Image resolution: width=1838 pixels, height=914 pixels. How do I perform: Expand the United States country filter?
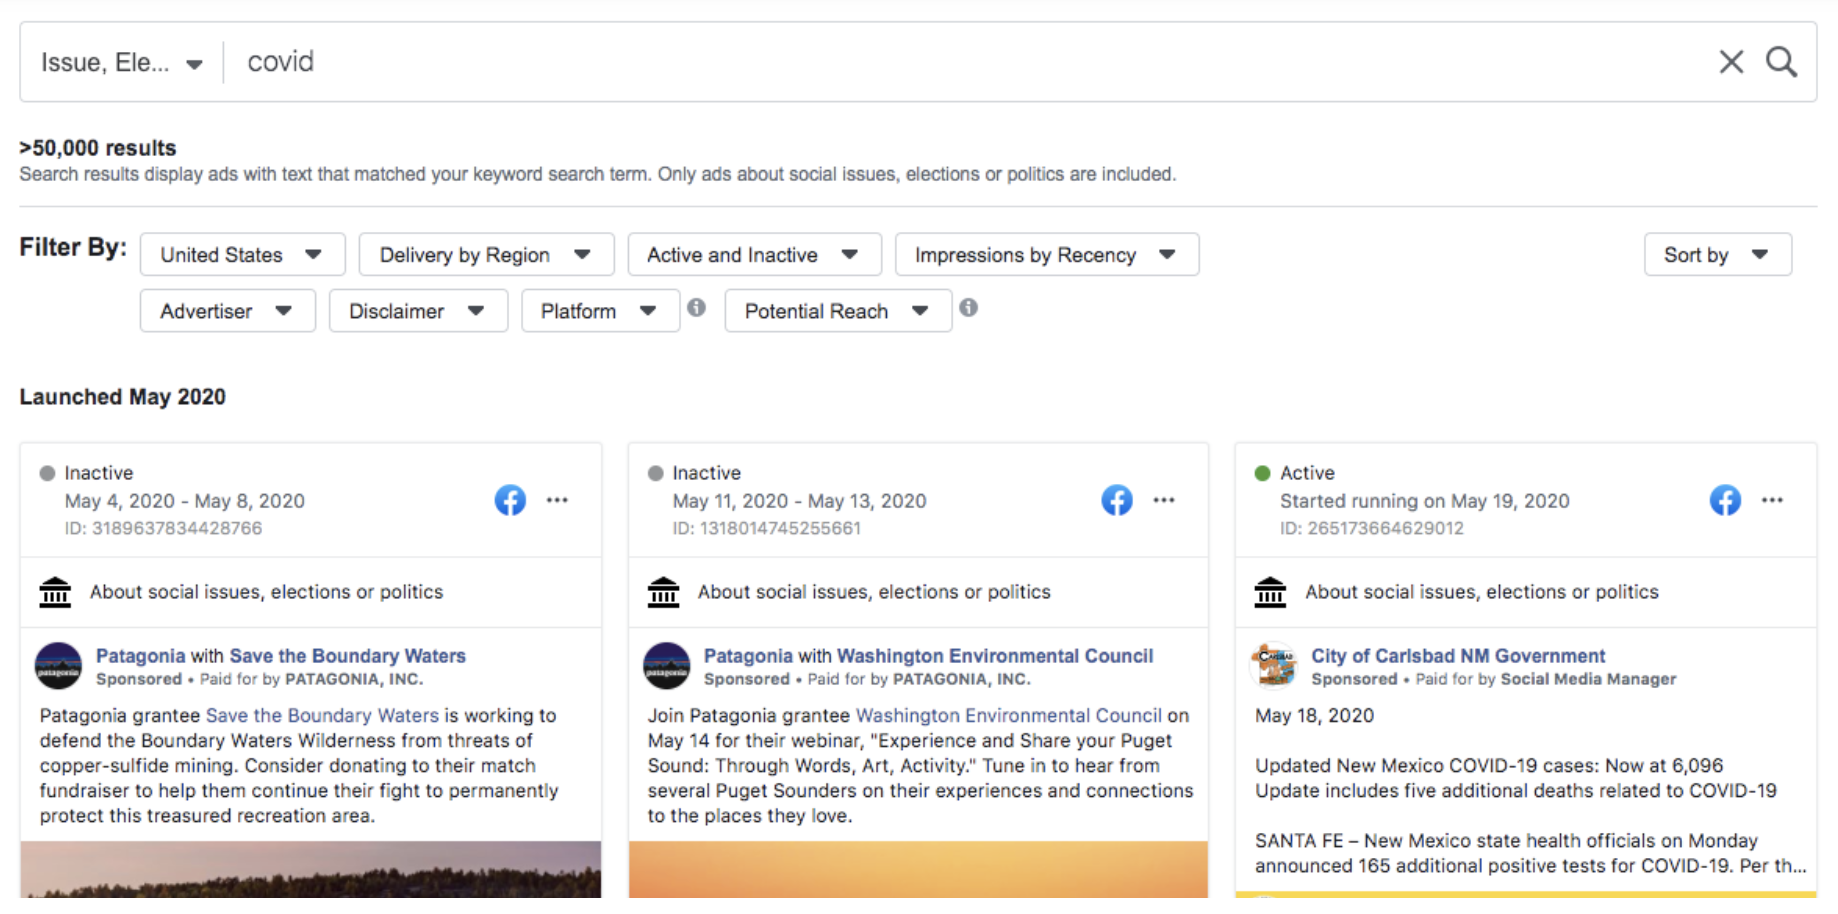[x=243, y=255]
